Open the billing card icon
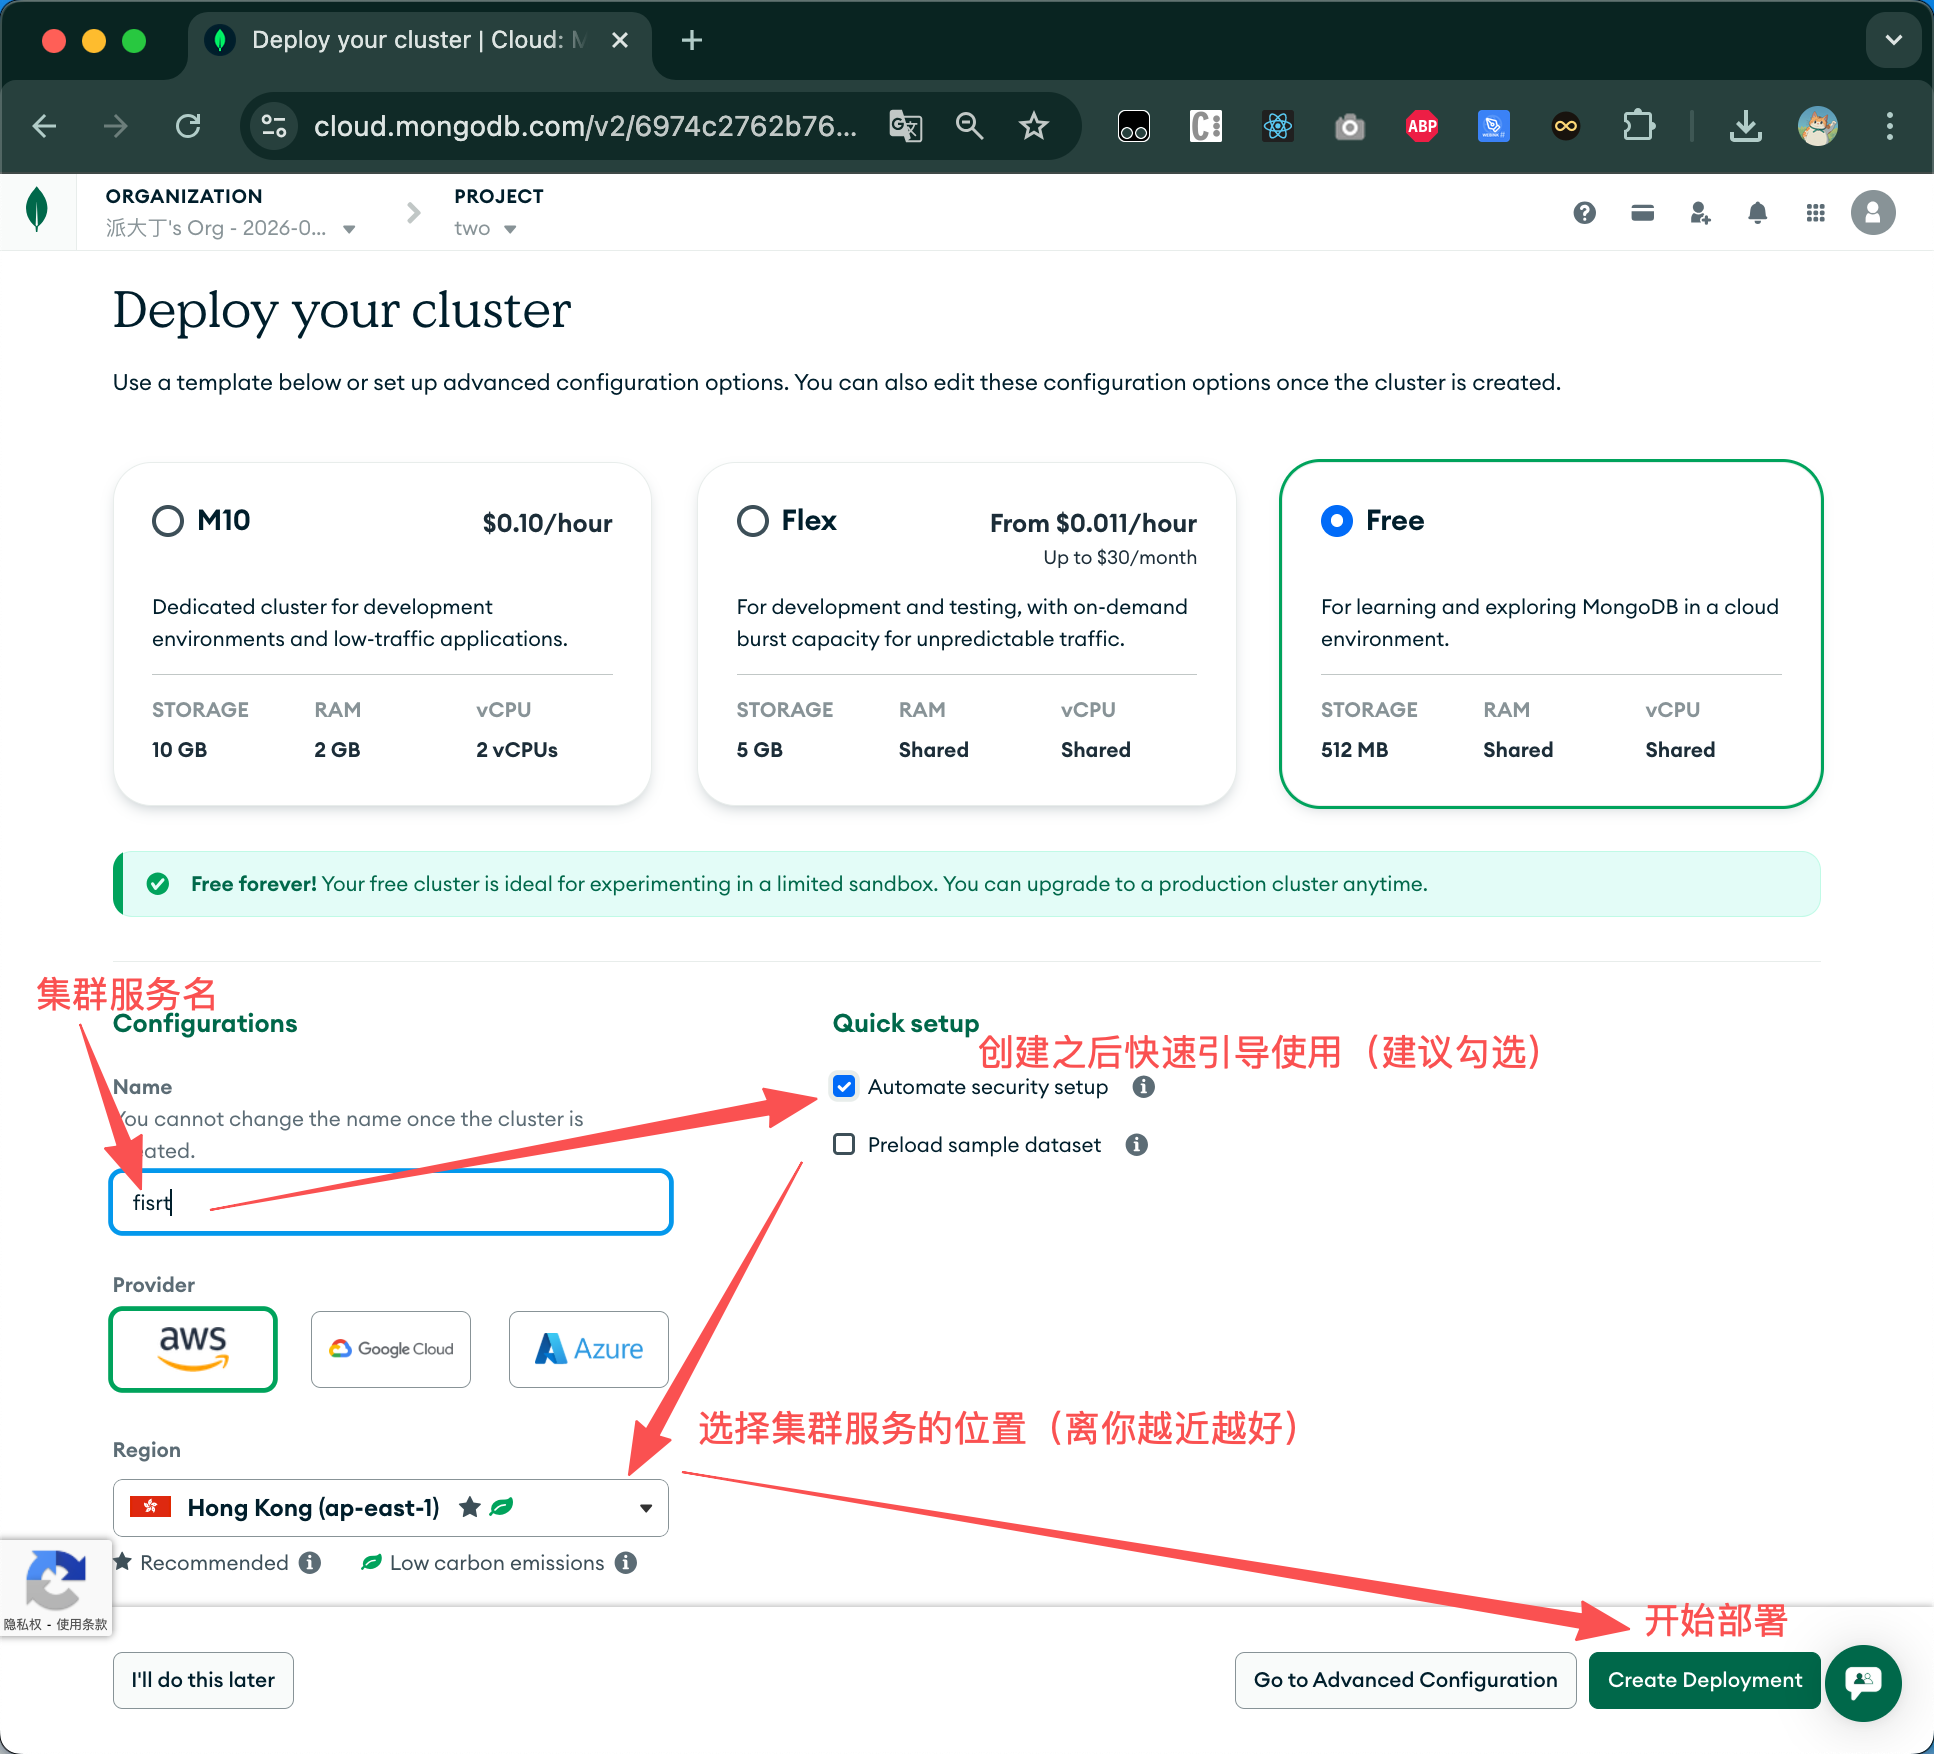This screenshot has height=1754, width=1934. (1642, 212)
